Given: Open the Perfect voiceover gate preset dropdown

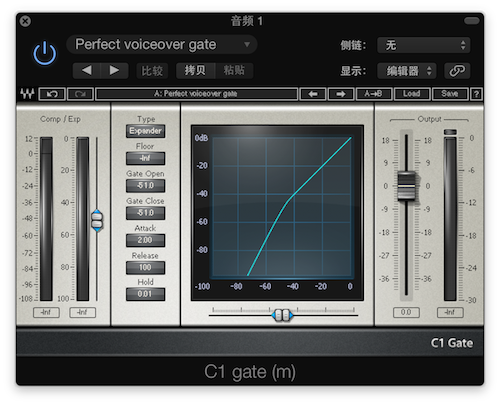Looking at the screenshot, I should (x=162, y=44).
